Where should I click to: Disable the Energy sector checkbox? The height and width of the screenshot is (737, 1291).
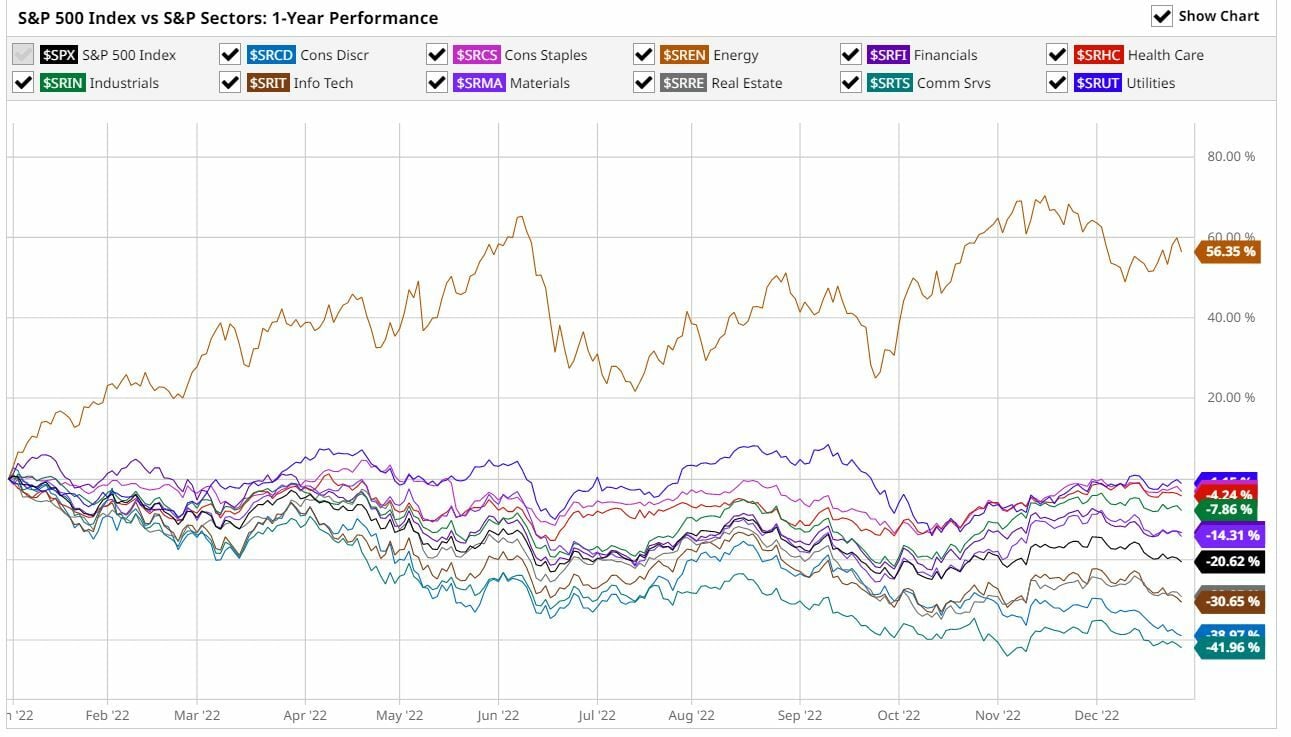click(x=644, y=55)
